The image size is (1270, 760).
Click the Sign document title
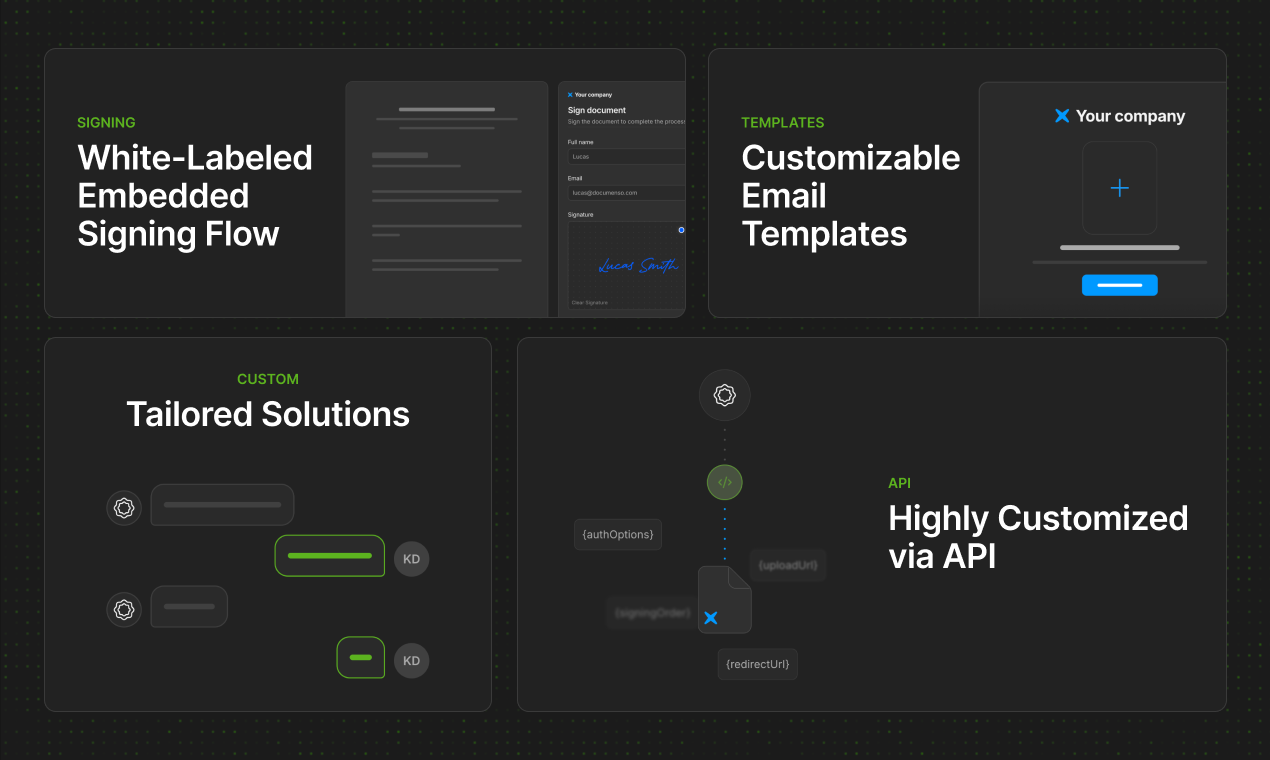[597, 110]
